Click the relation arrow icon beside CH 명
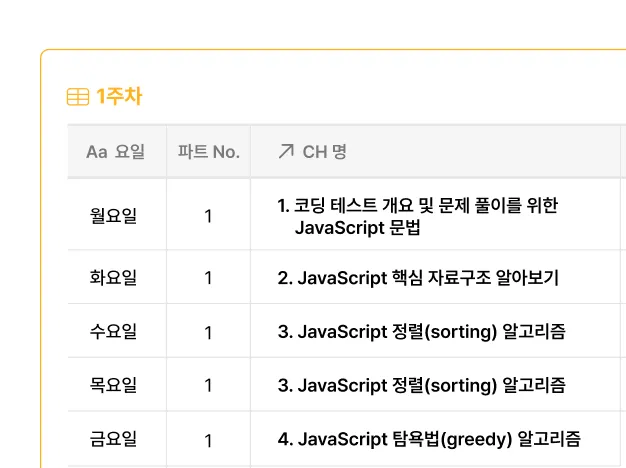This screenshot has height=468, width=626. click(x=286, y=152)
